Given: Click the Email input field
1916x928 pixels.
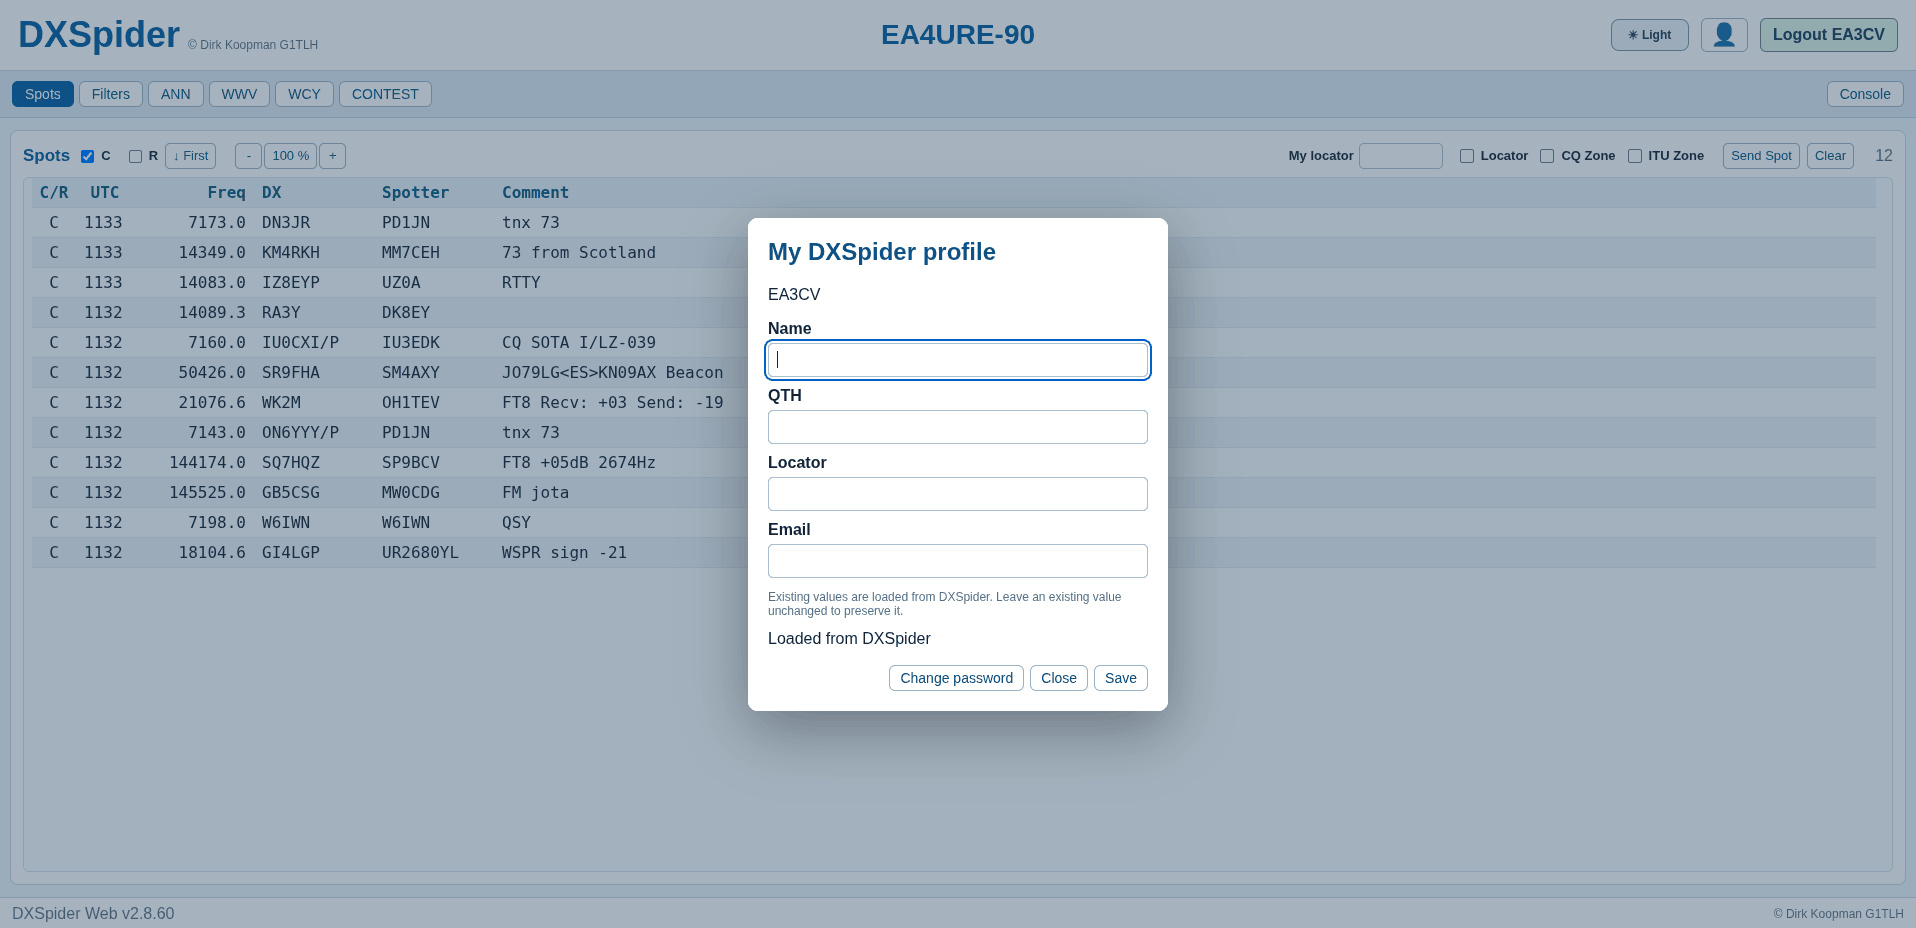Looking at the screenshot, I should 958,561.
